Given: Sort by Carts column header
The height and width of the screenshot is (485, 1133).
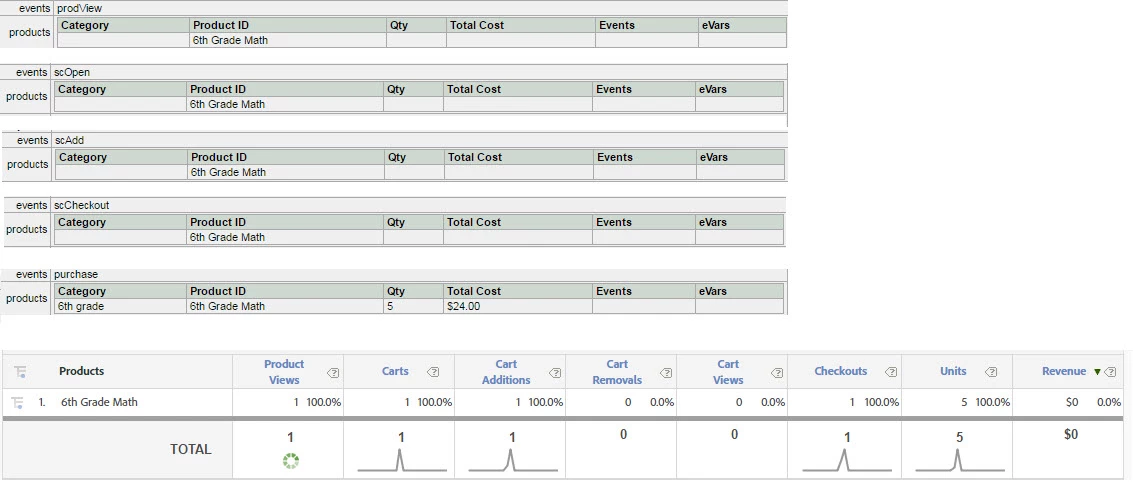Looking at the screenshot, I should (x=395, y=371).
